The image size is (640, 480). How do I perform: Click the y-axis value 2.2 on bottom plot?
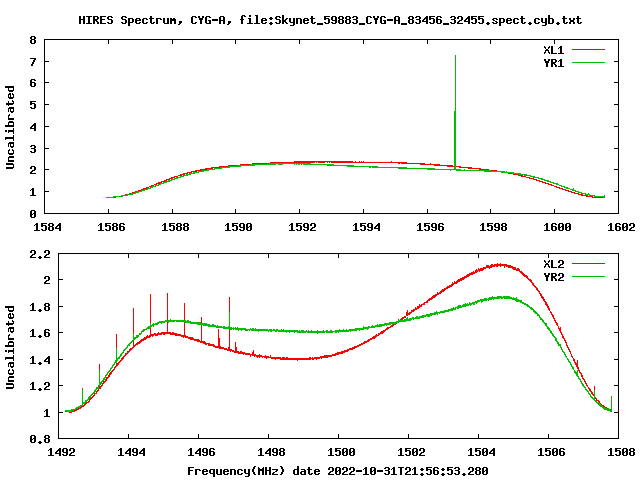[x=40, y=254]
